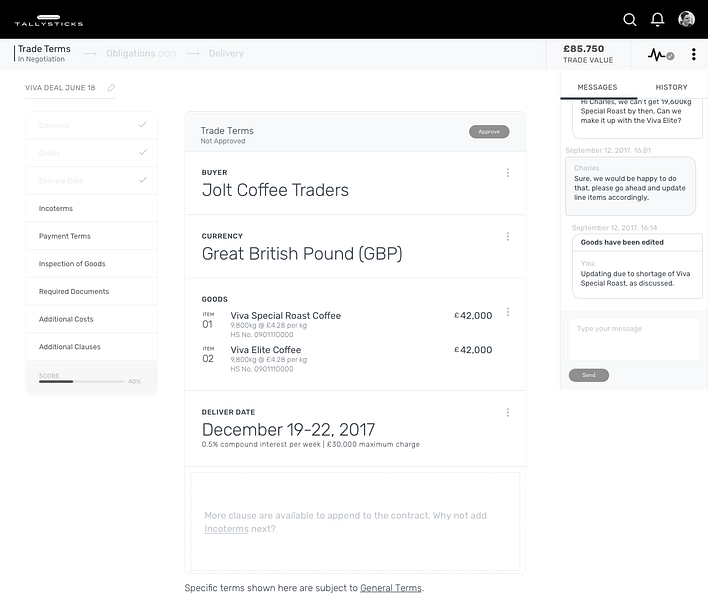Select Viva Elite Coffee item
This screenshot has height=600, width=708.
pos(347,358)
